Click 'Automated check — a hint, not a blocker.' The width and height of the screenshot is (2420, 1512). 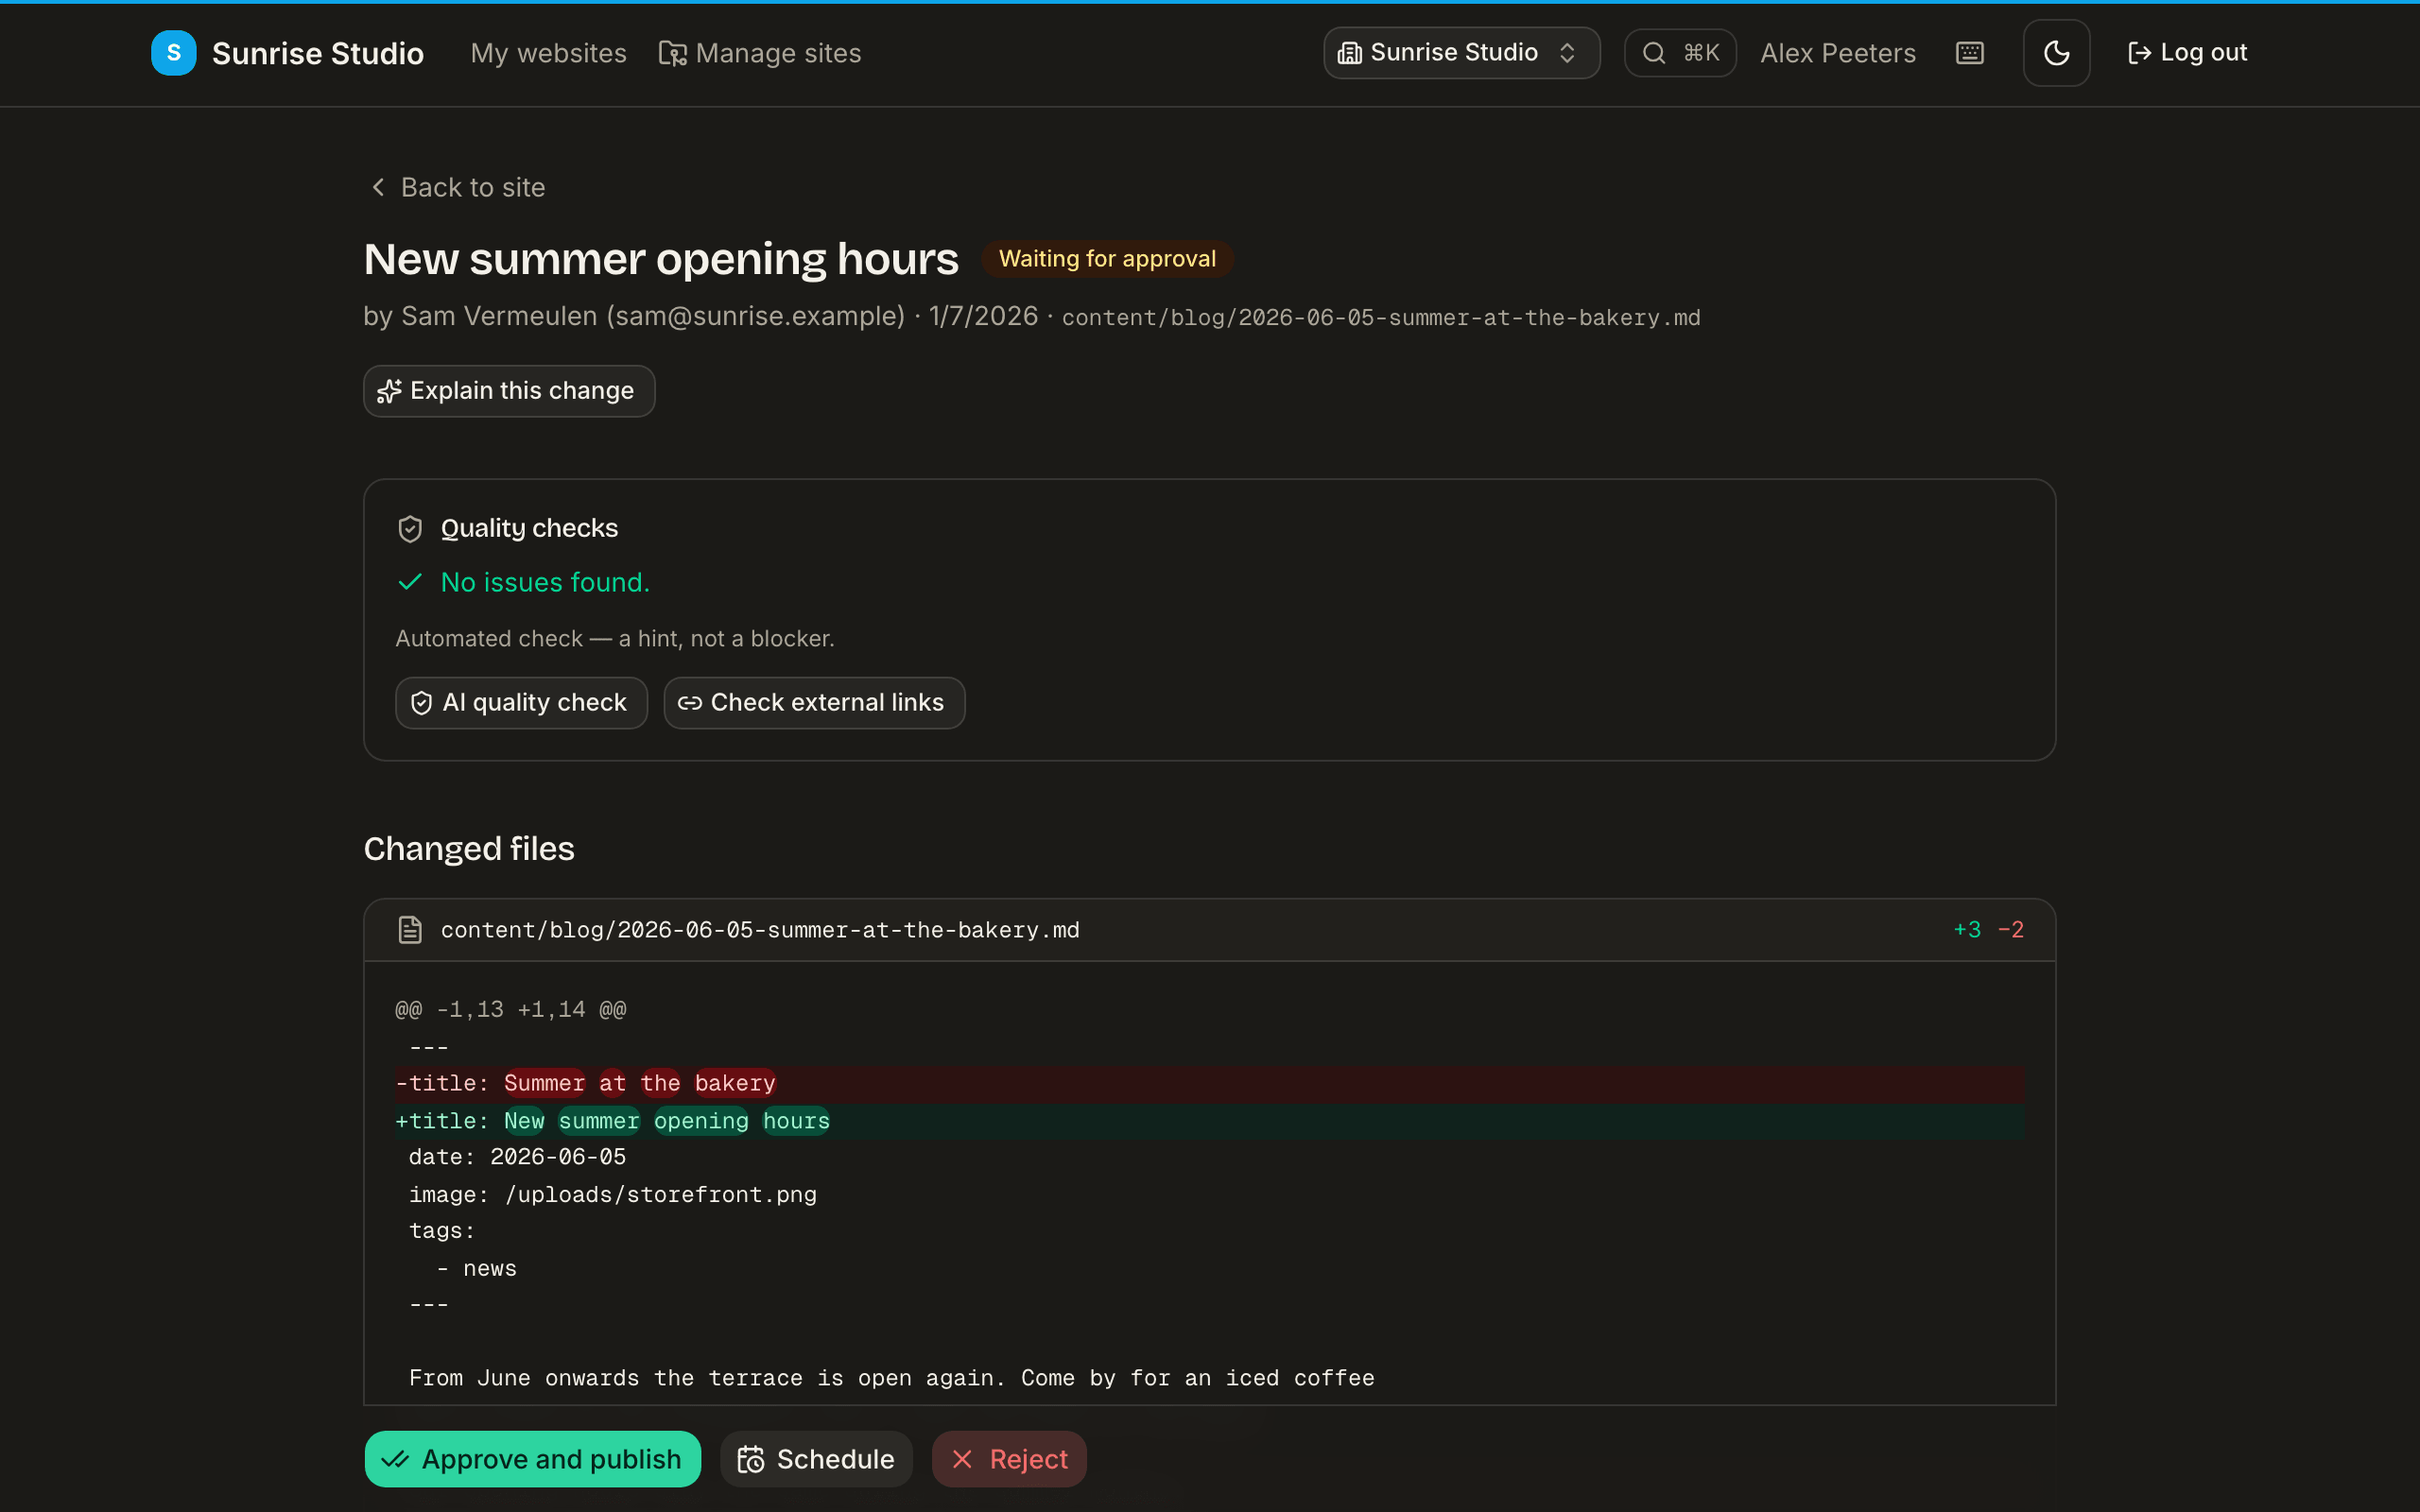(x=615, y=639)
